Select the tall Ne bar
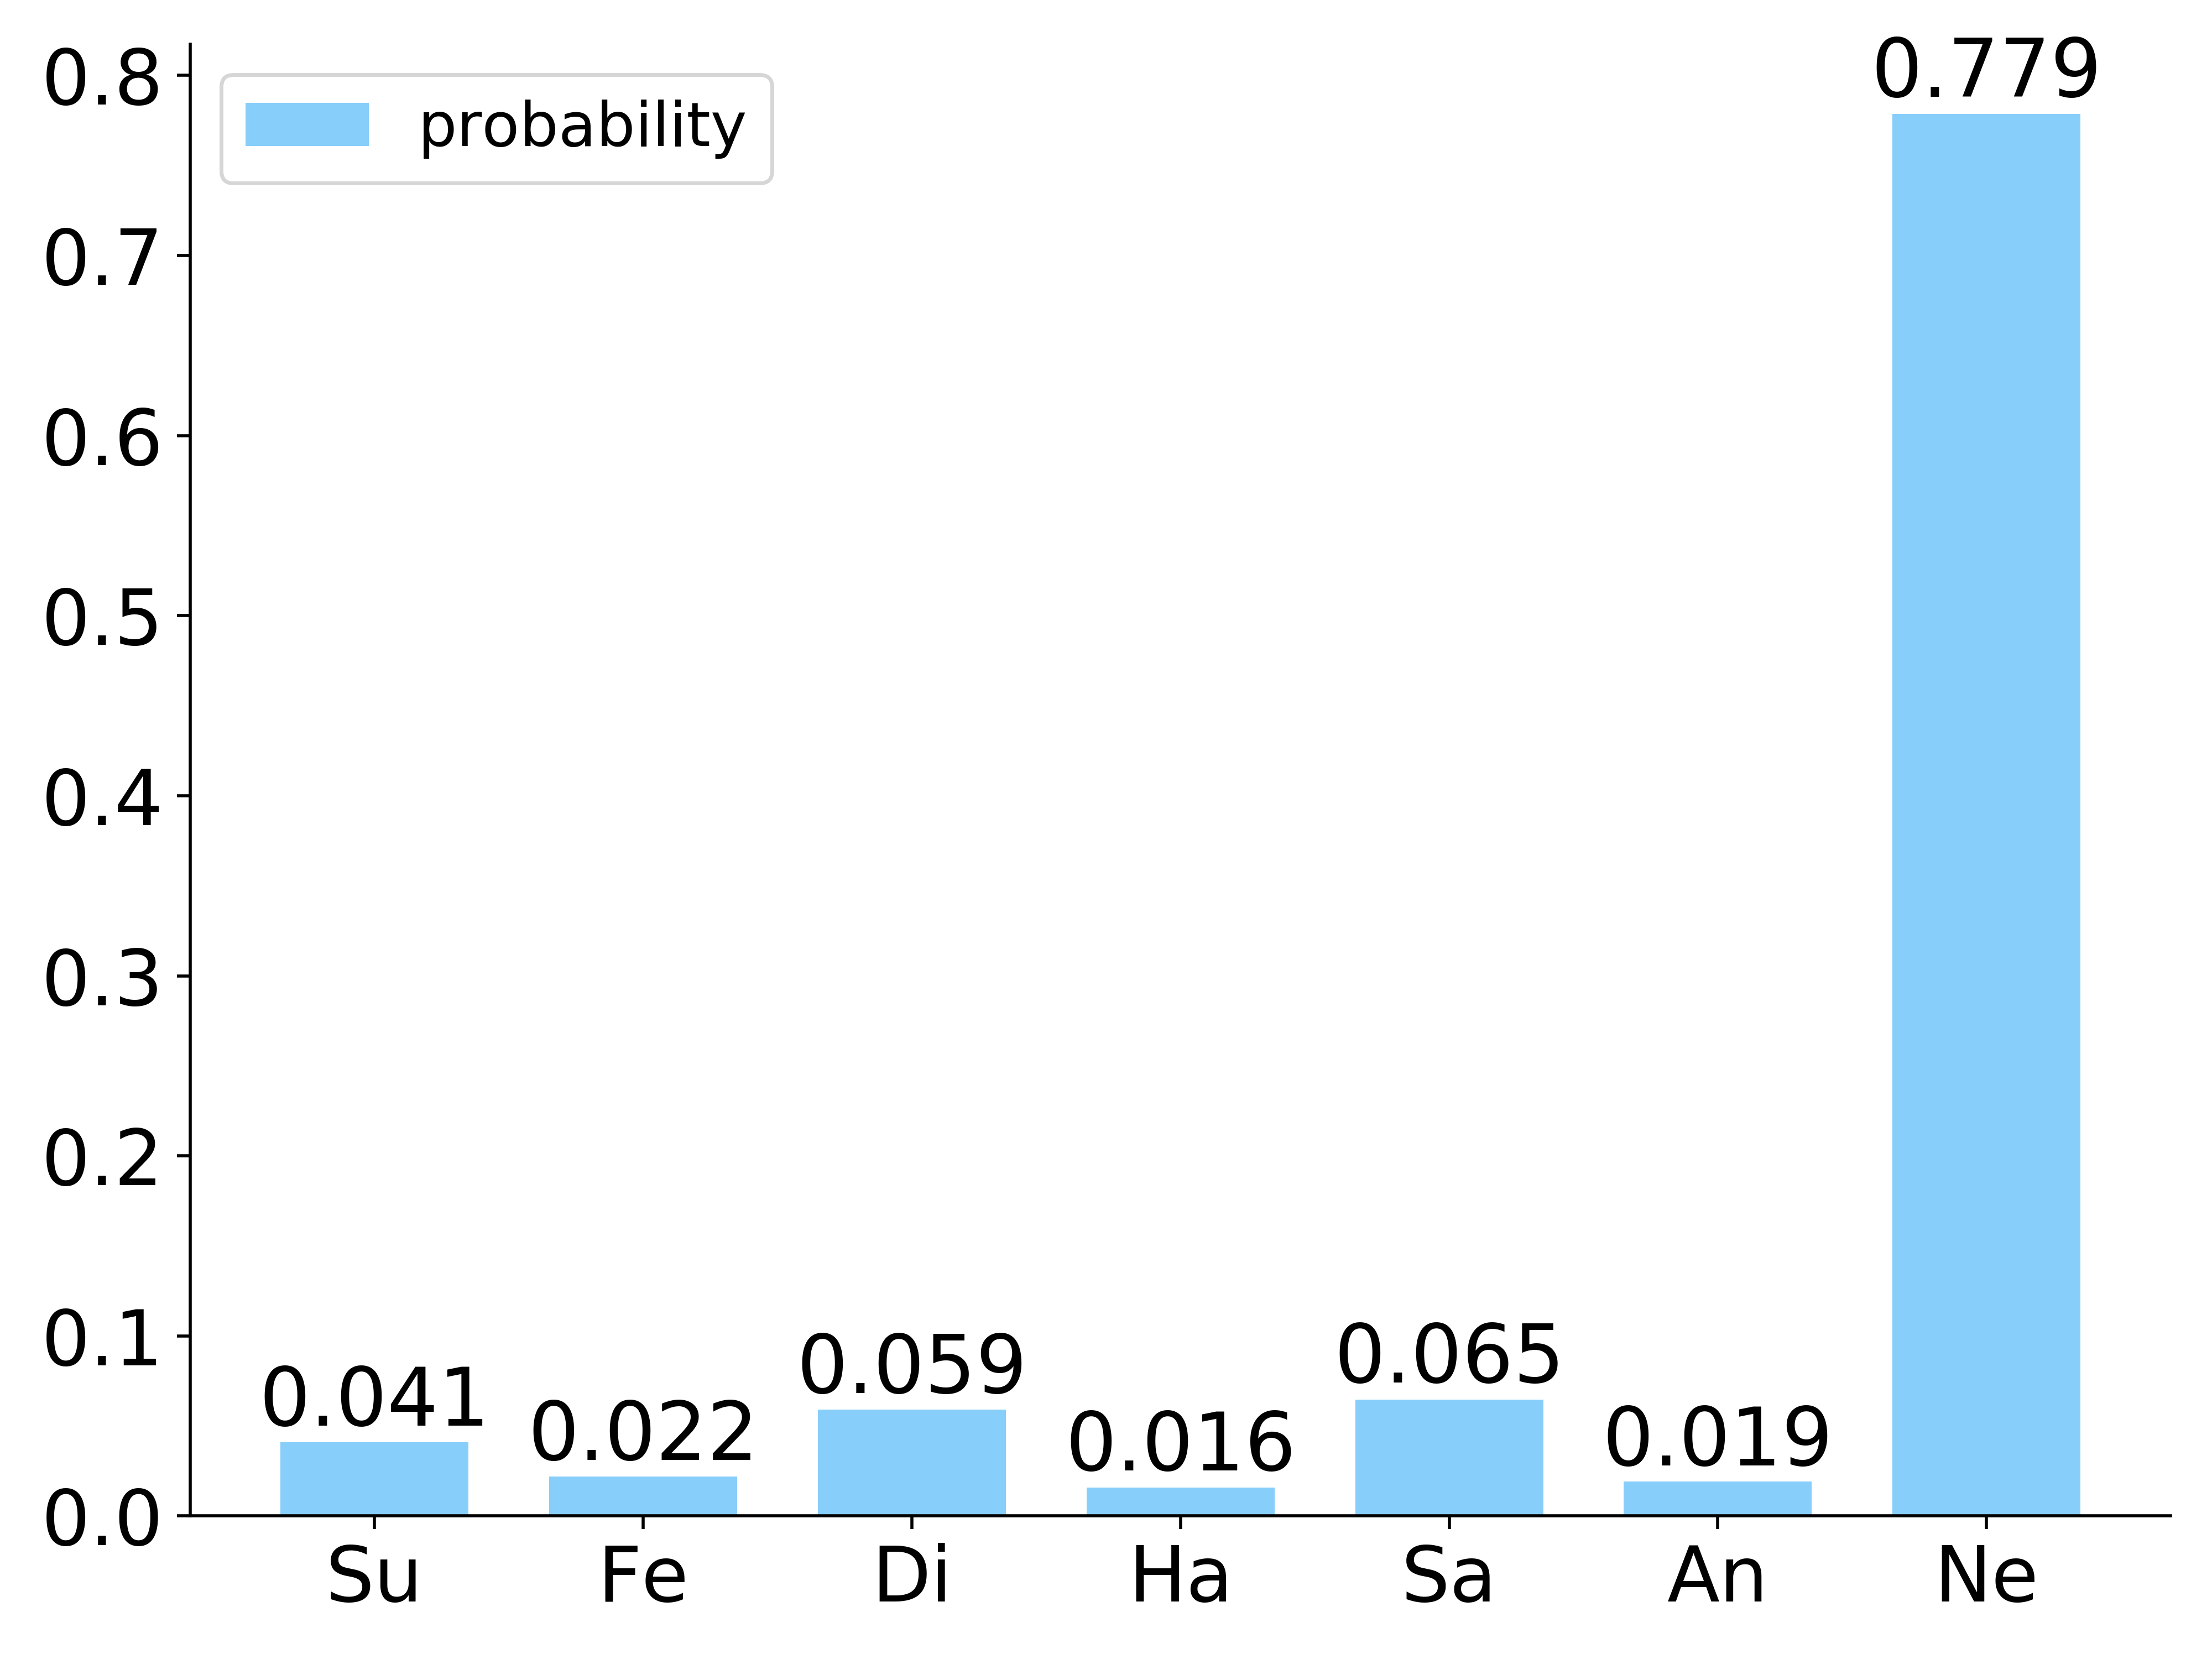 [x=1985, y=814]
